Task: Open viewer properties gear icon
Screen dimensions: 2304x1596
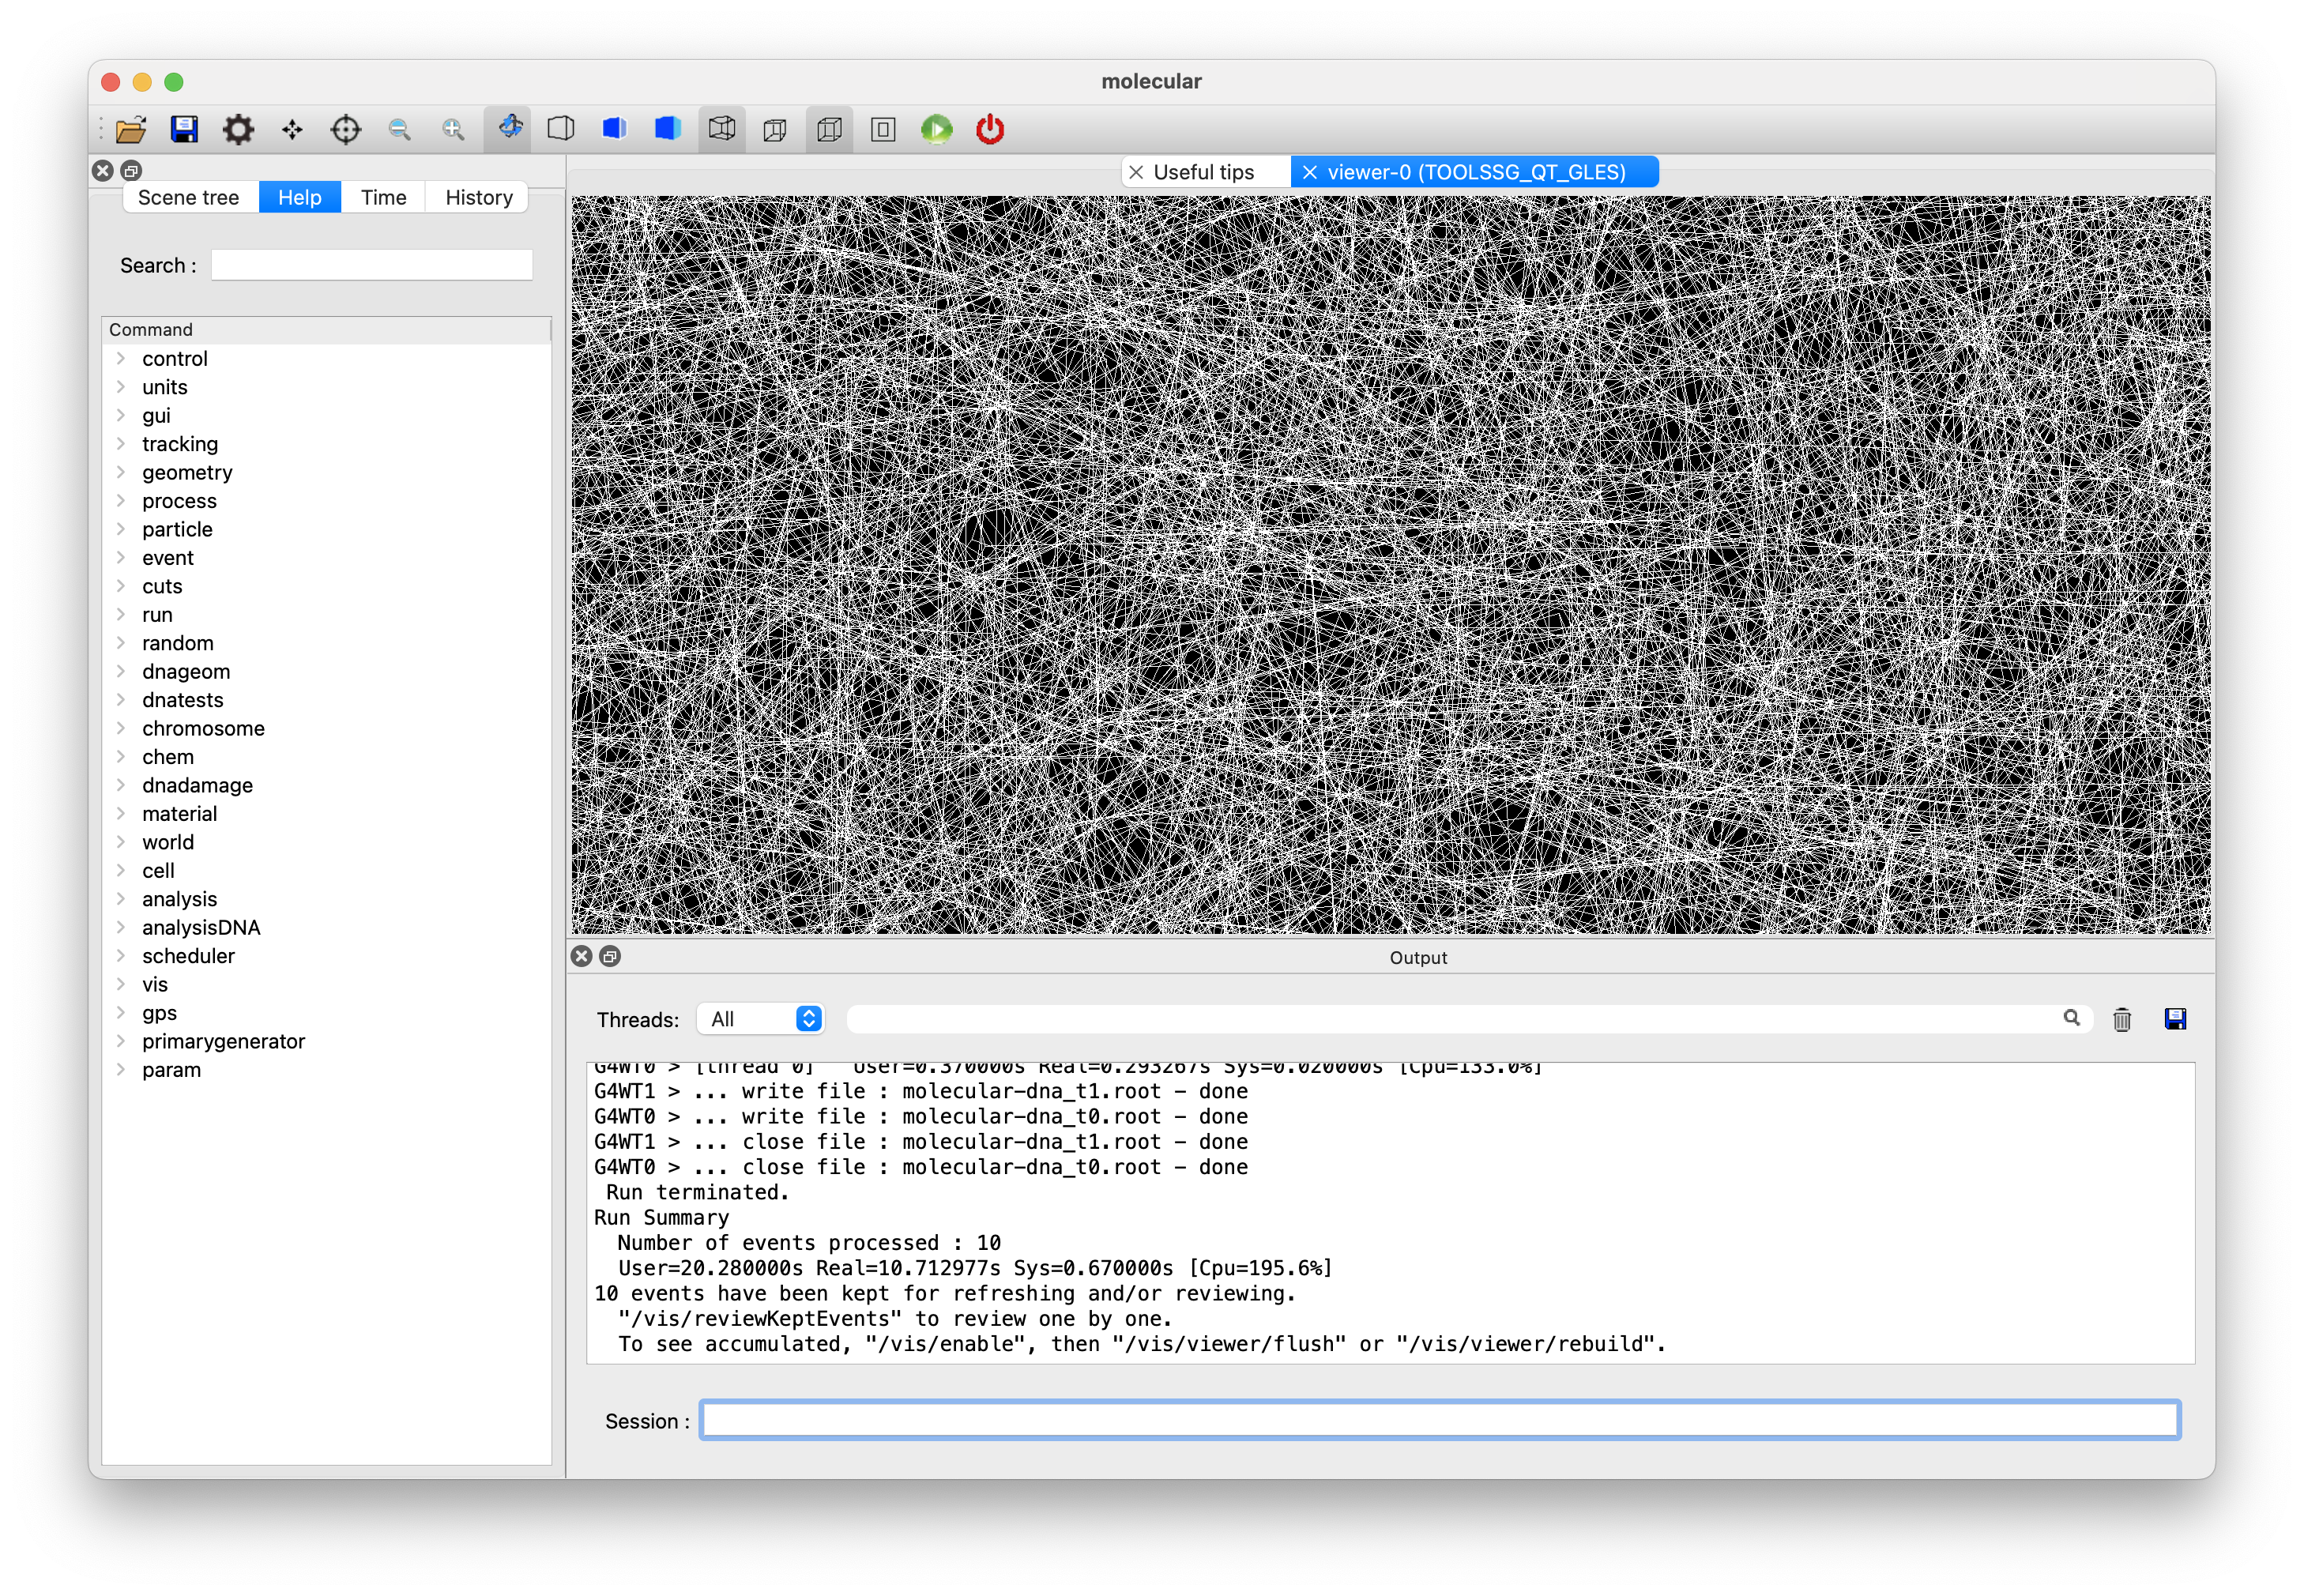Action: tap(238, 129)
